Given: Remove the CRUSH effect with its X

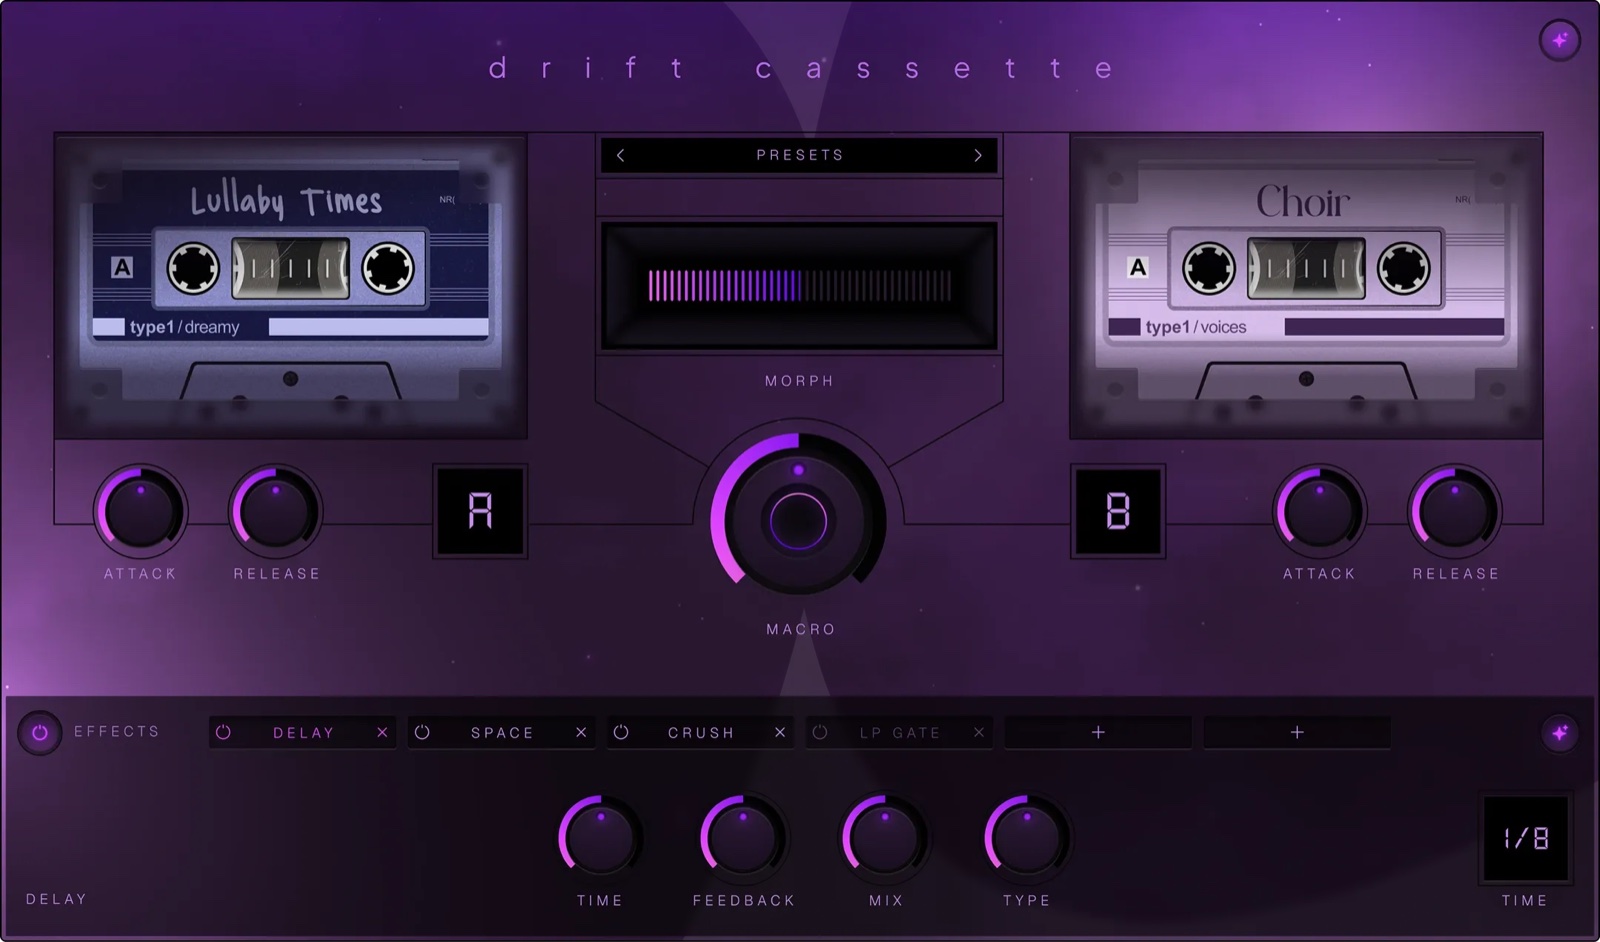Looking at the screenshot, I should pyautogui.click(x=780, y=733).
